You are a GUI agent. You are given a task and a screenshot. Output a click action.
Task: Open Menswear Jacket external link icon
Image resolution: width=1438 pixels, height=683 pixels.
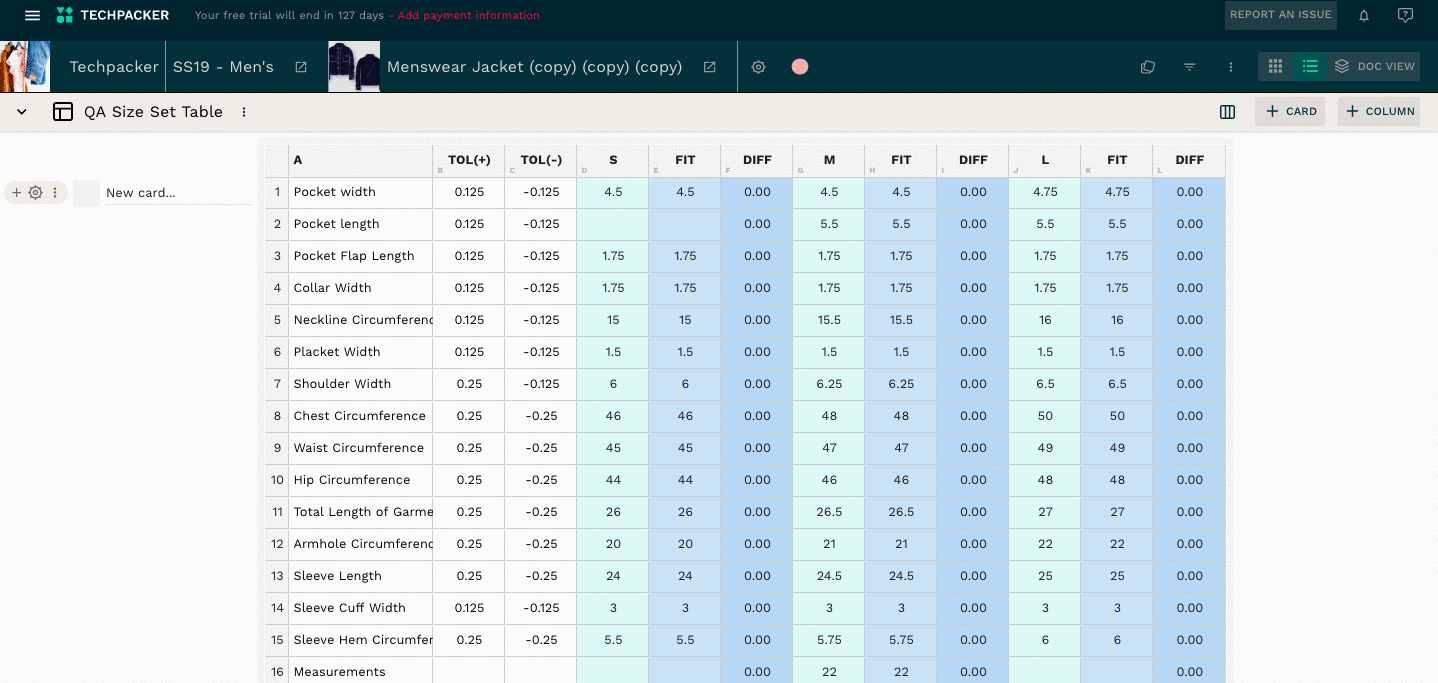coord(710,67)
